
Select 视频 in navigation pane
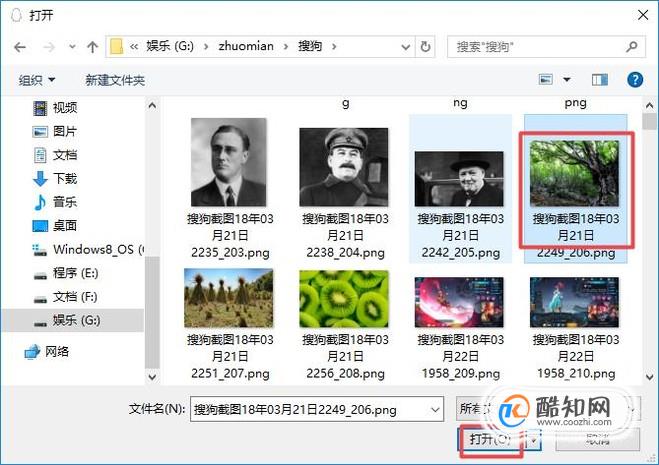point(65,108)
